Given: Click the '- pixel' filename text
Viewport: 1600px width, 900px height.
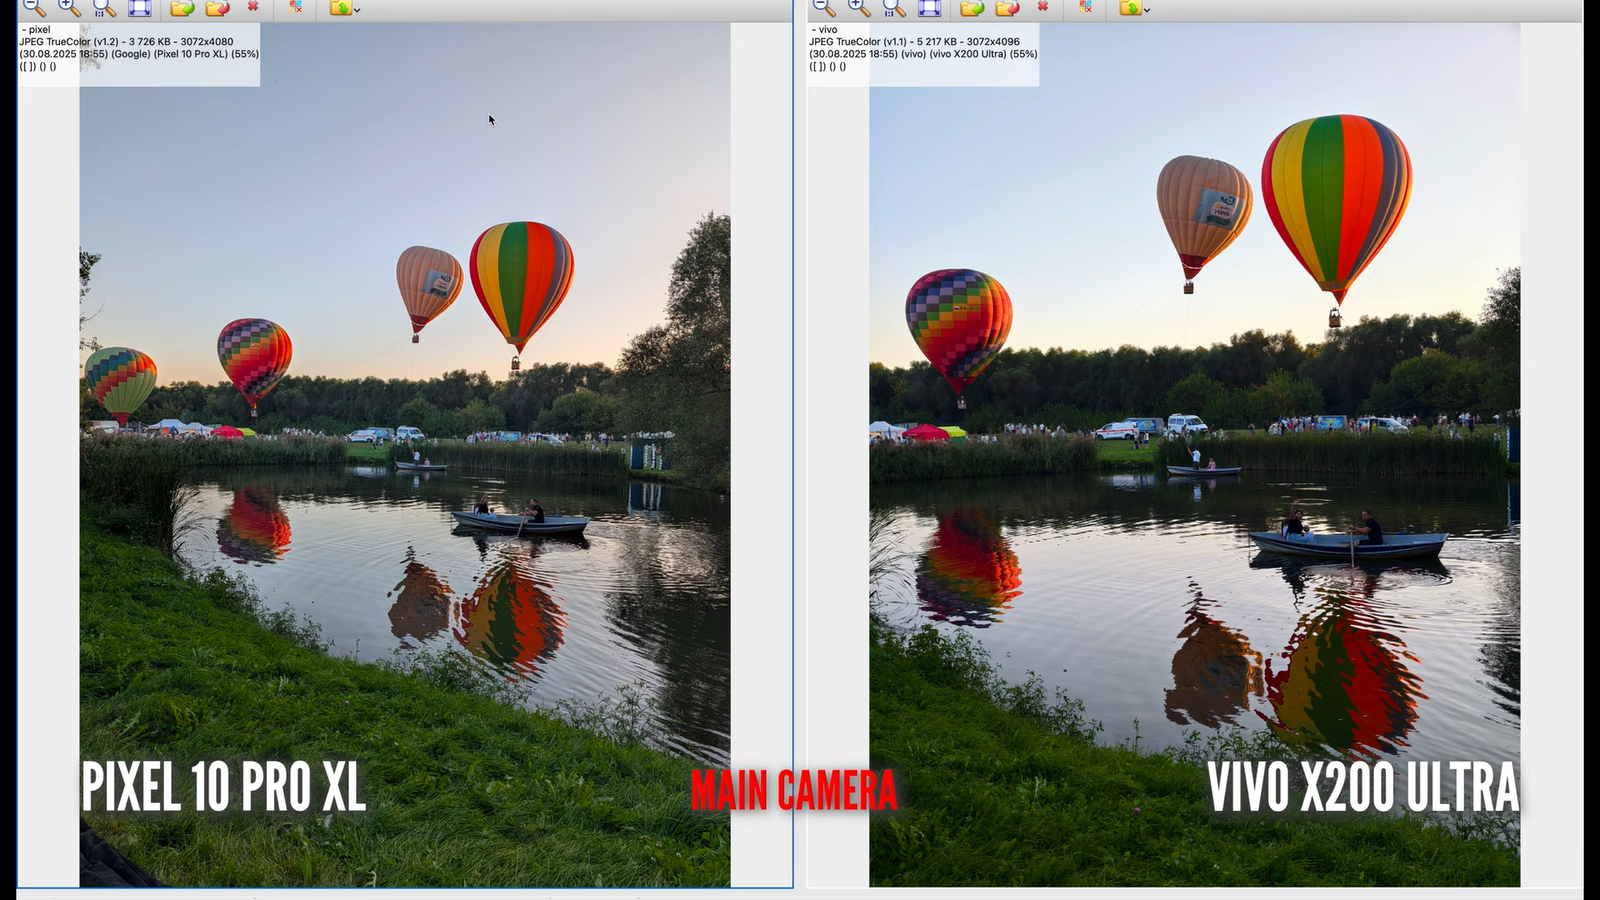Looking at the screenshot, I should point(36,30).
